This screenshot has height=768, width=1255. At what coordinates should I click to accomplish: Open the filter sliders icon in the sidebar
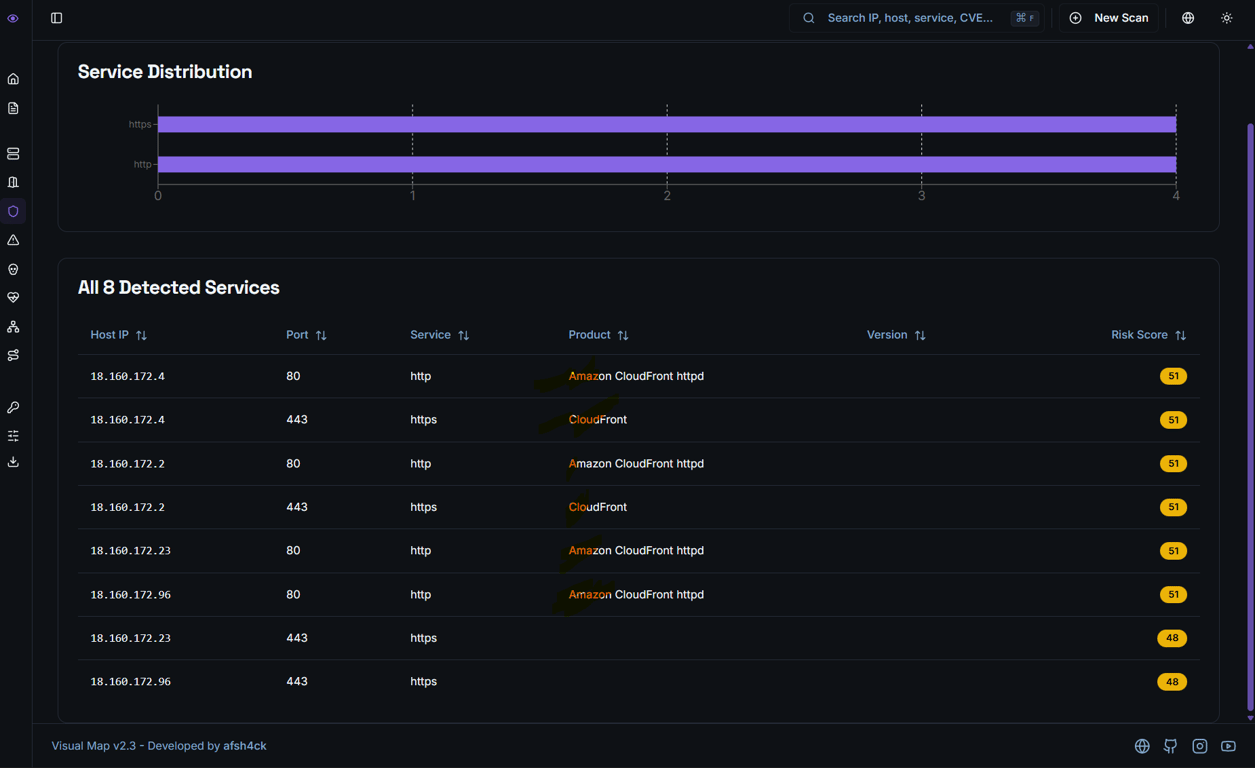[13, 435]
